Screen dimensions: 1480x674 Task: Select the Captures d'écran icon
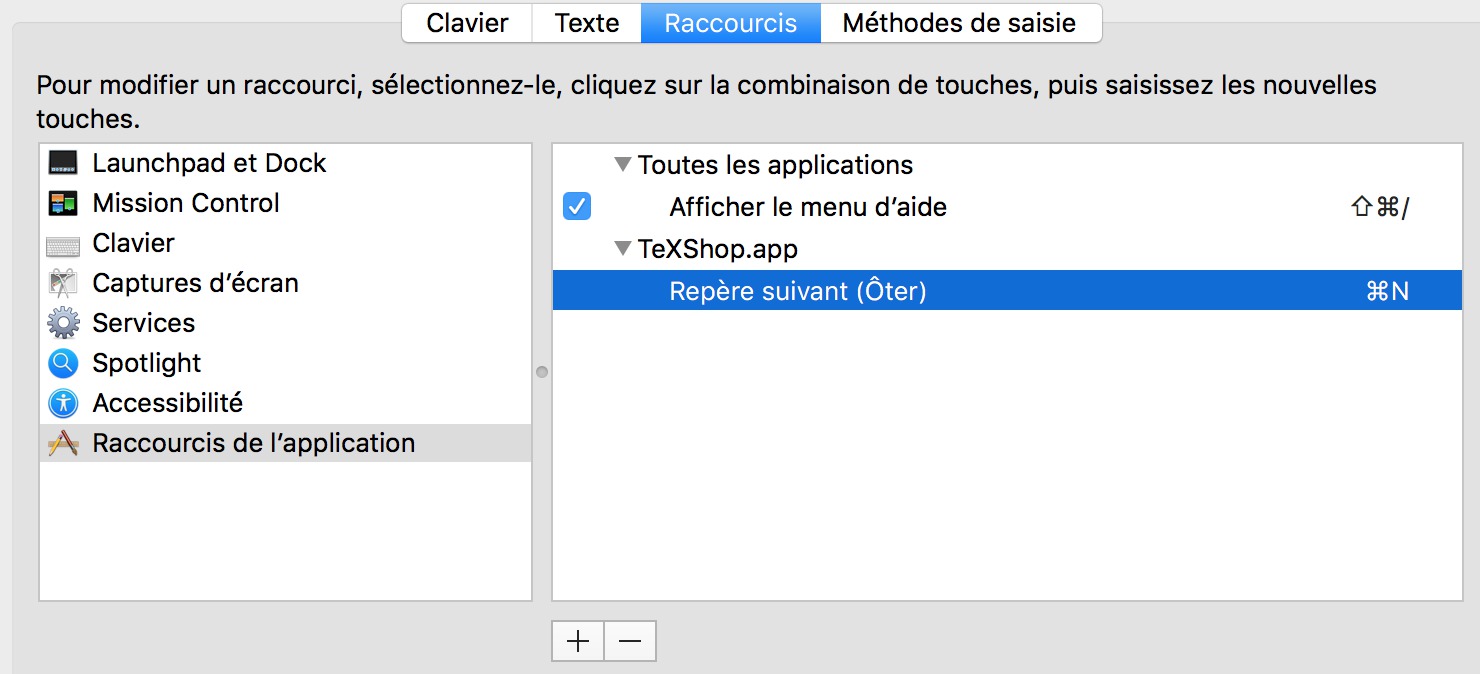63,283
